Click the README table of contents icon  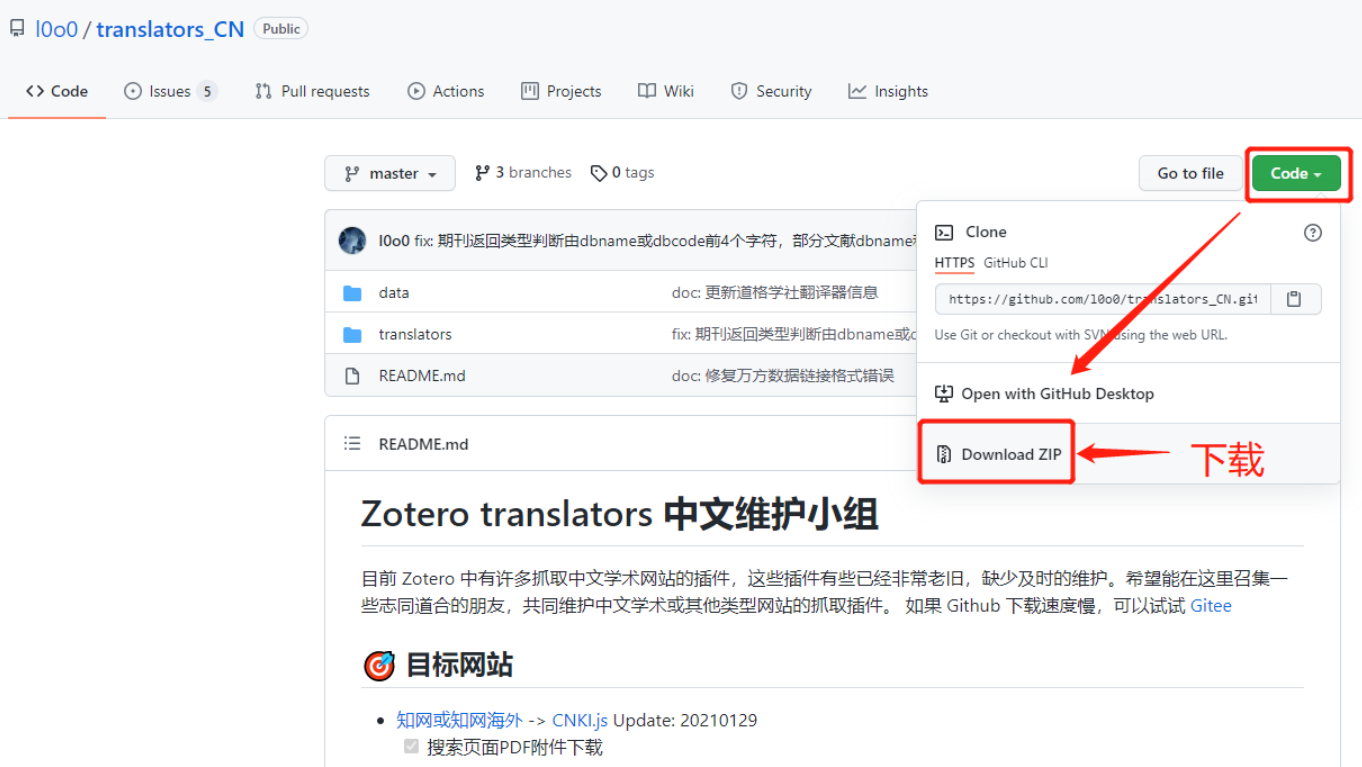(x=352, y=443)
